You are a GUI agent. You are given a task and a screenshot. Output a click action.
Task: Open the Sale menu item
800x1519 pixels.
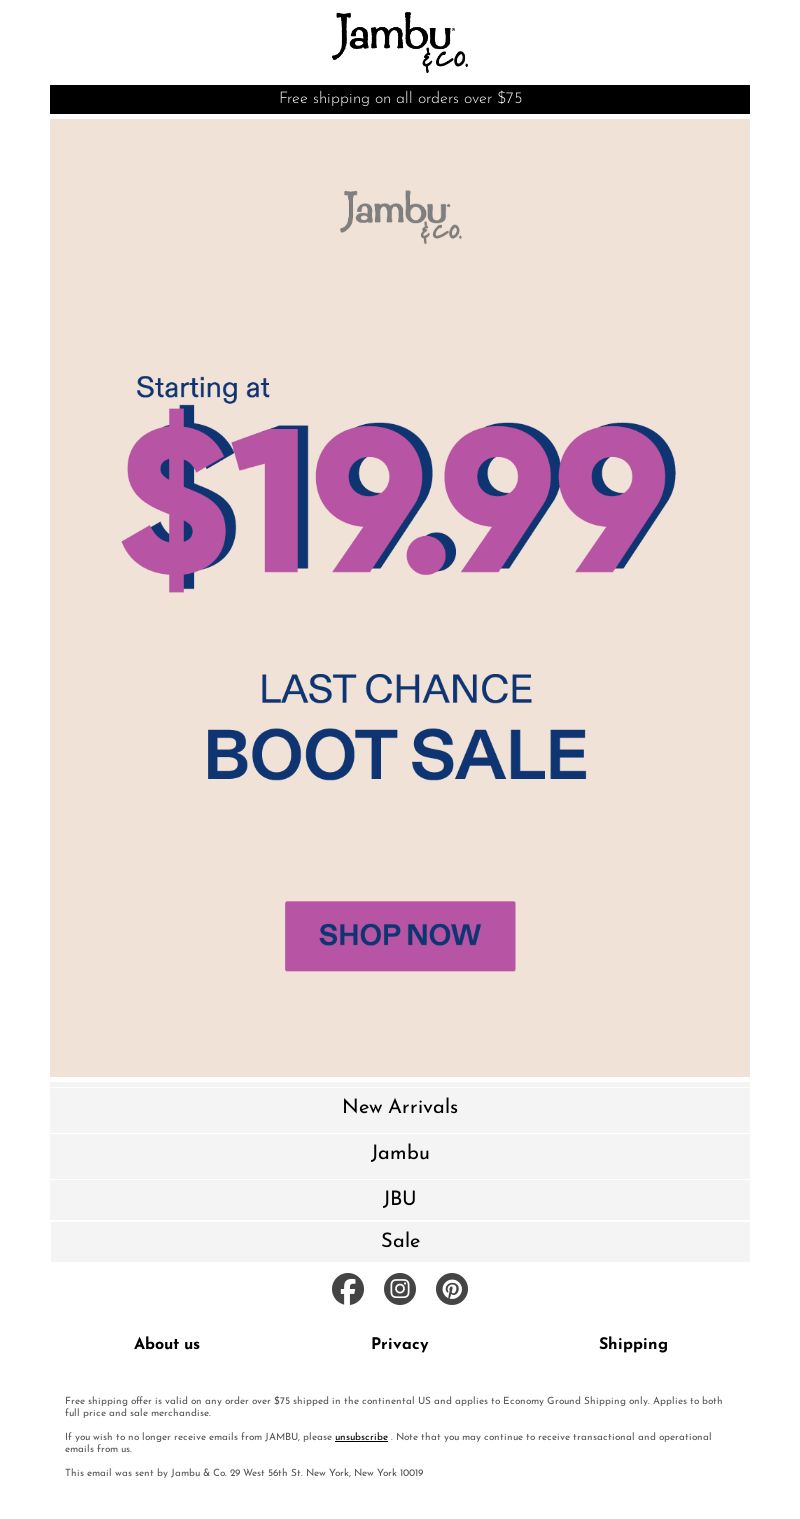click(x=400, y=1241)
